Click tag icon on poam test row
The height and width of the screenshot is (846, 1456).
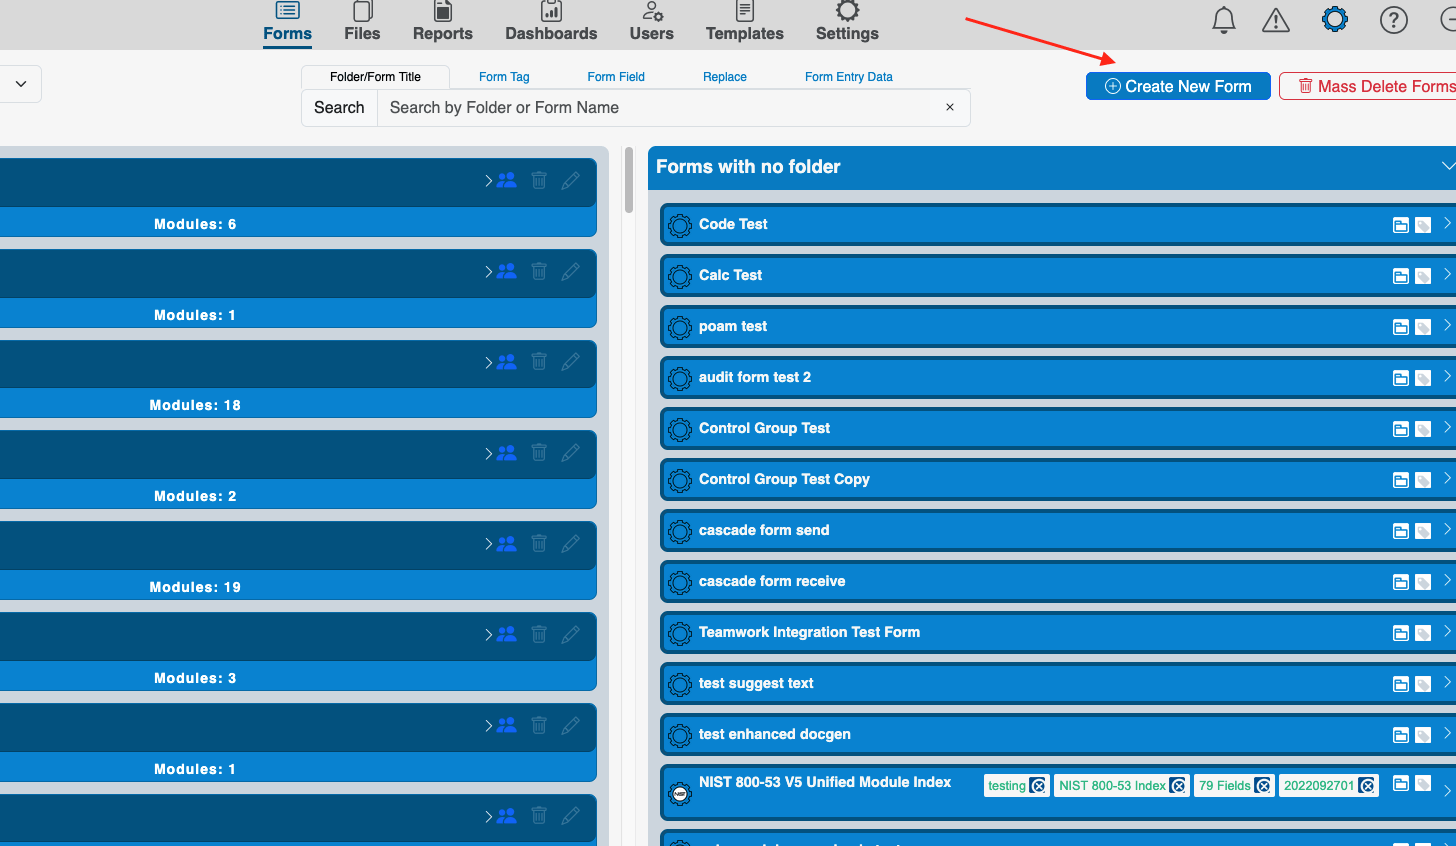(1423, 327)
